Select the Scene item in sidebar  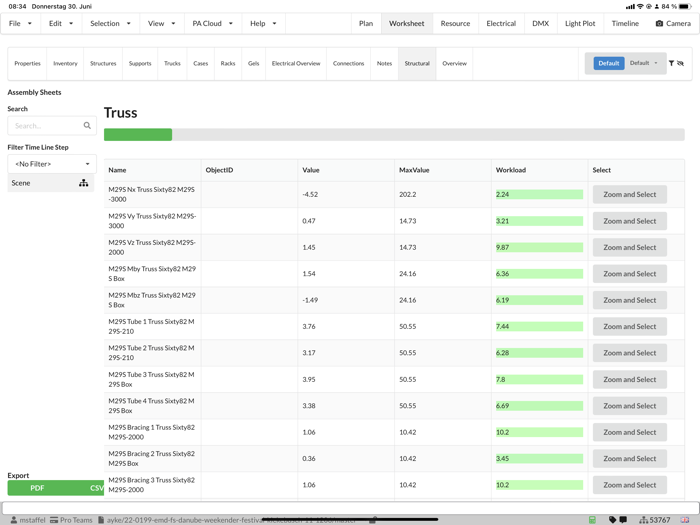(x=50, y=183)
